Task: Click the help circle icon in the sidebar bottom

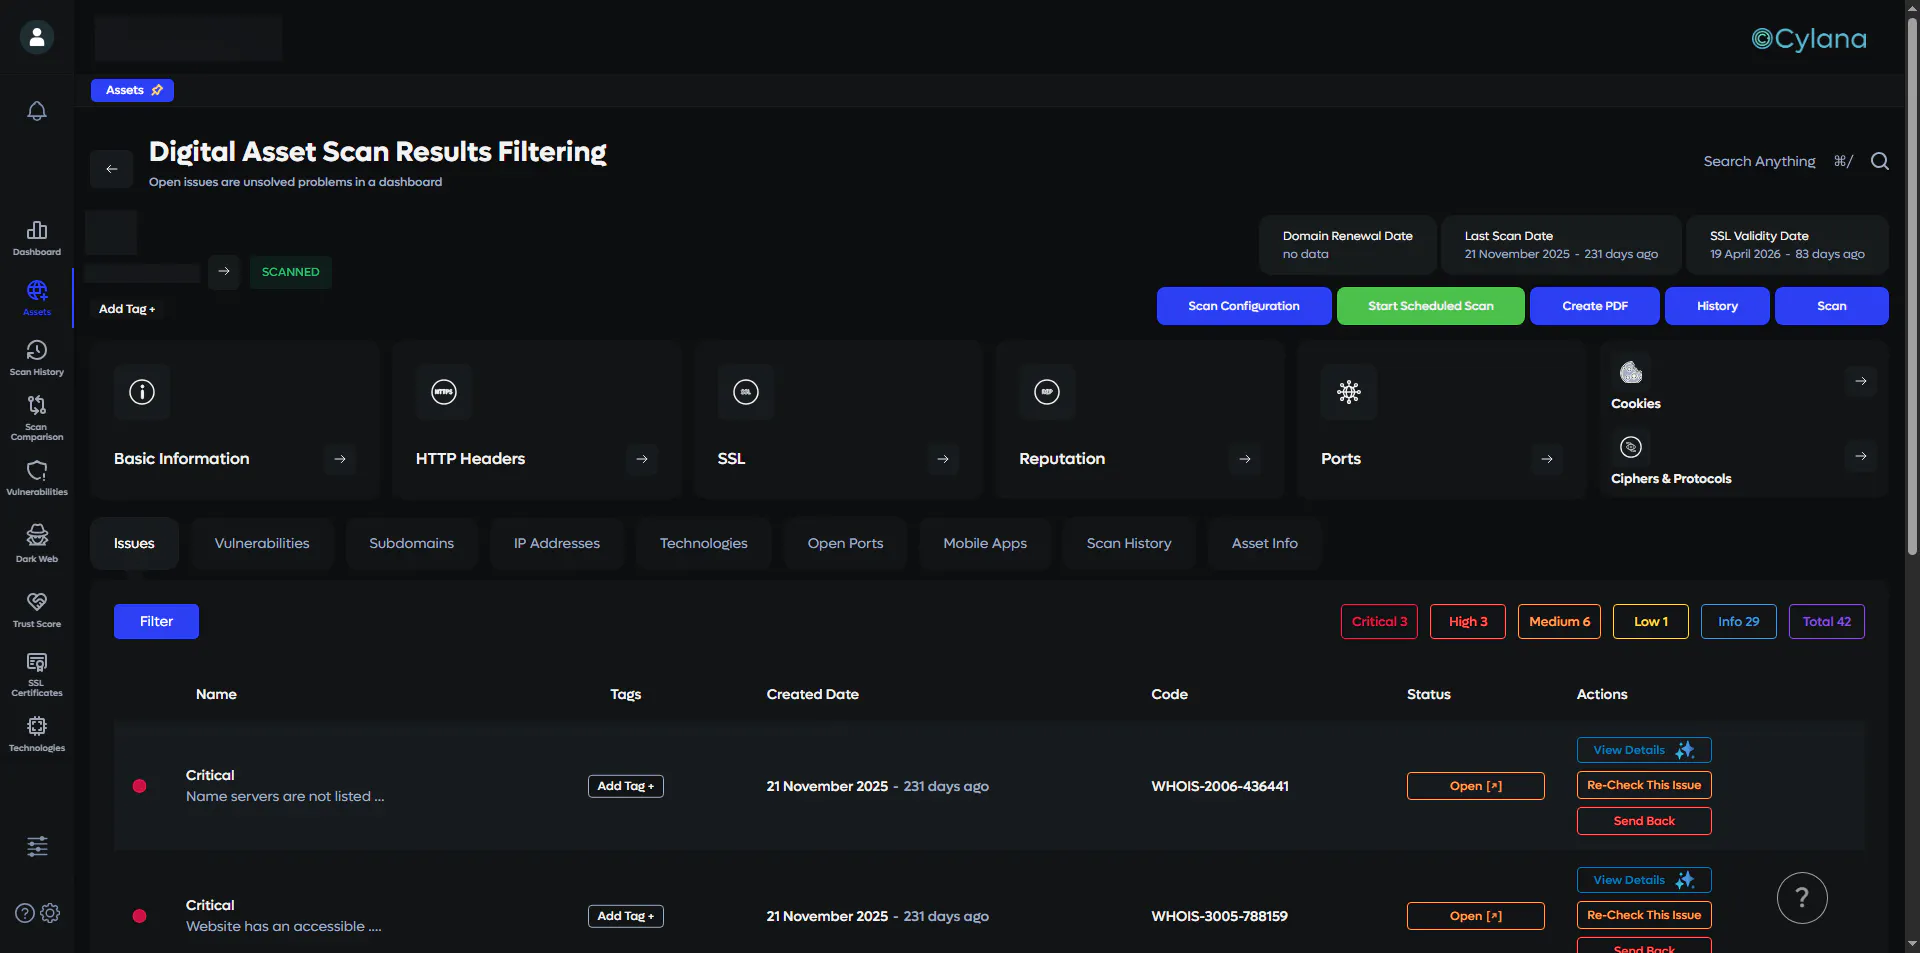Action: click(x=25, y=913)
